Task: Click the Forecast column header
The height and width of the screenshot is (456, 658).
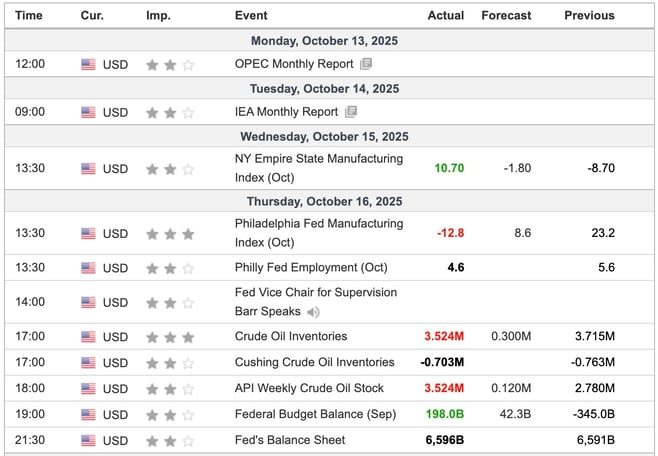Action: (506, 15)
